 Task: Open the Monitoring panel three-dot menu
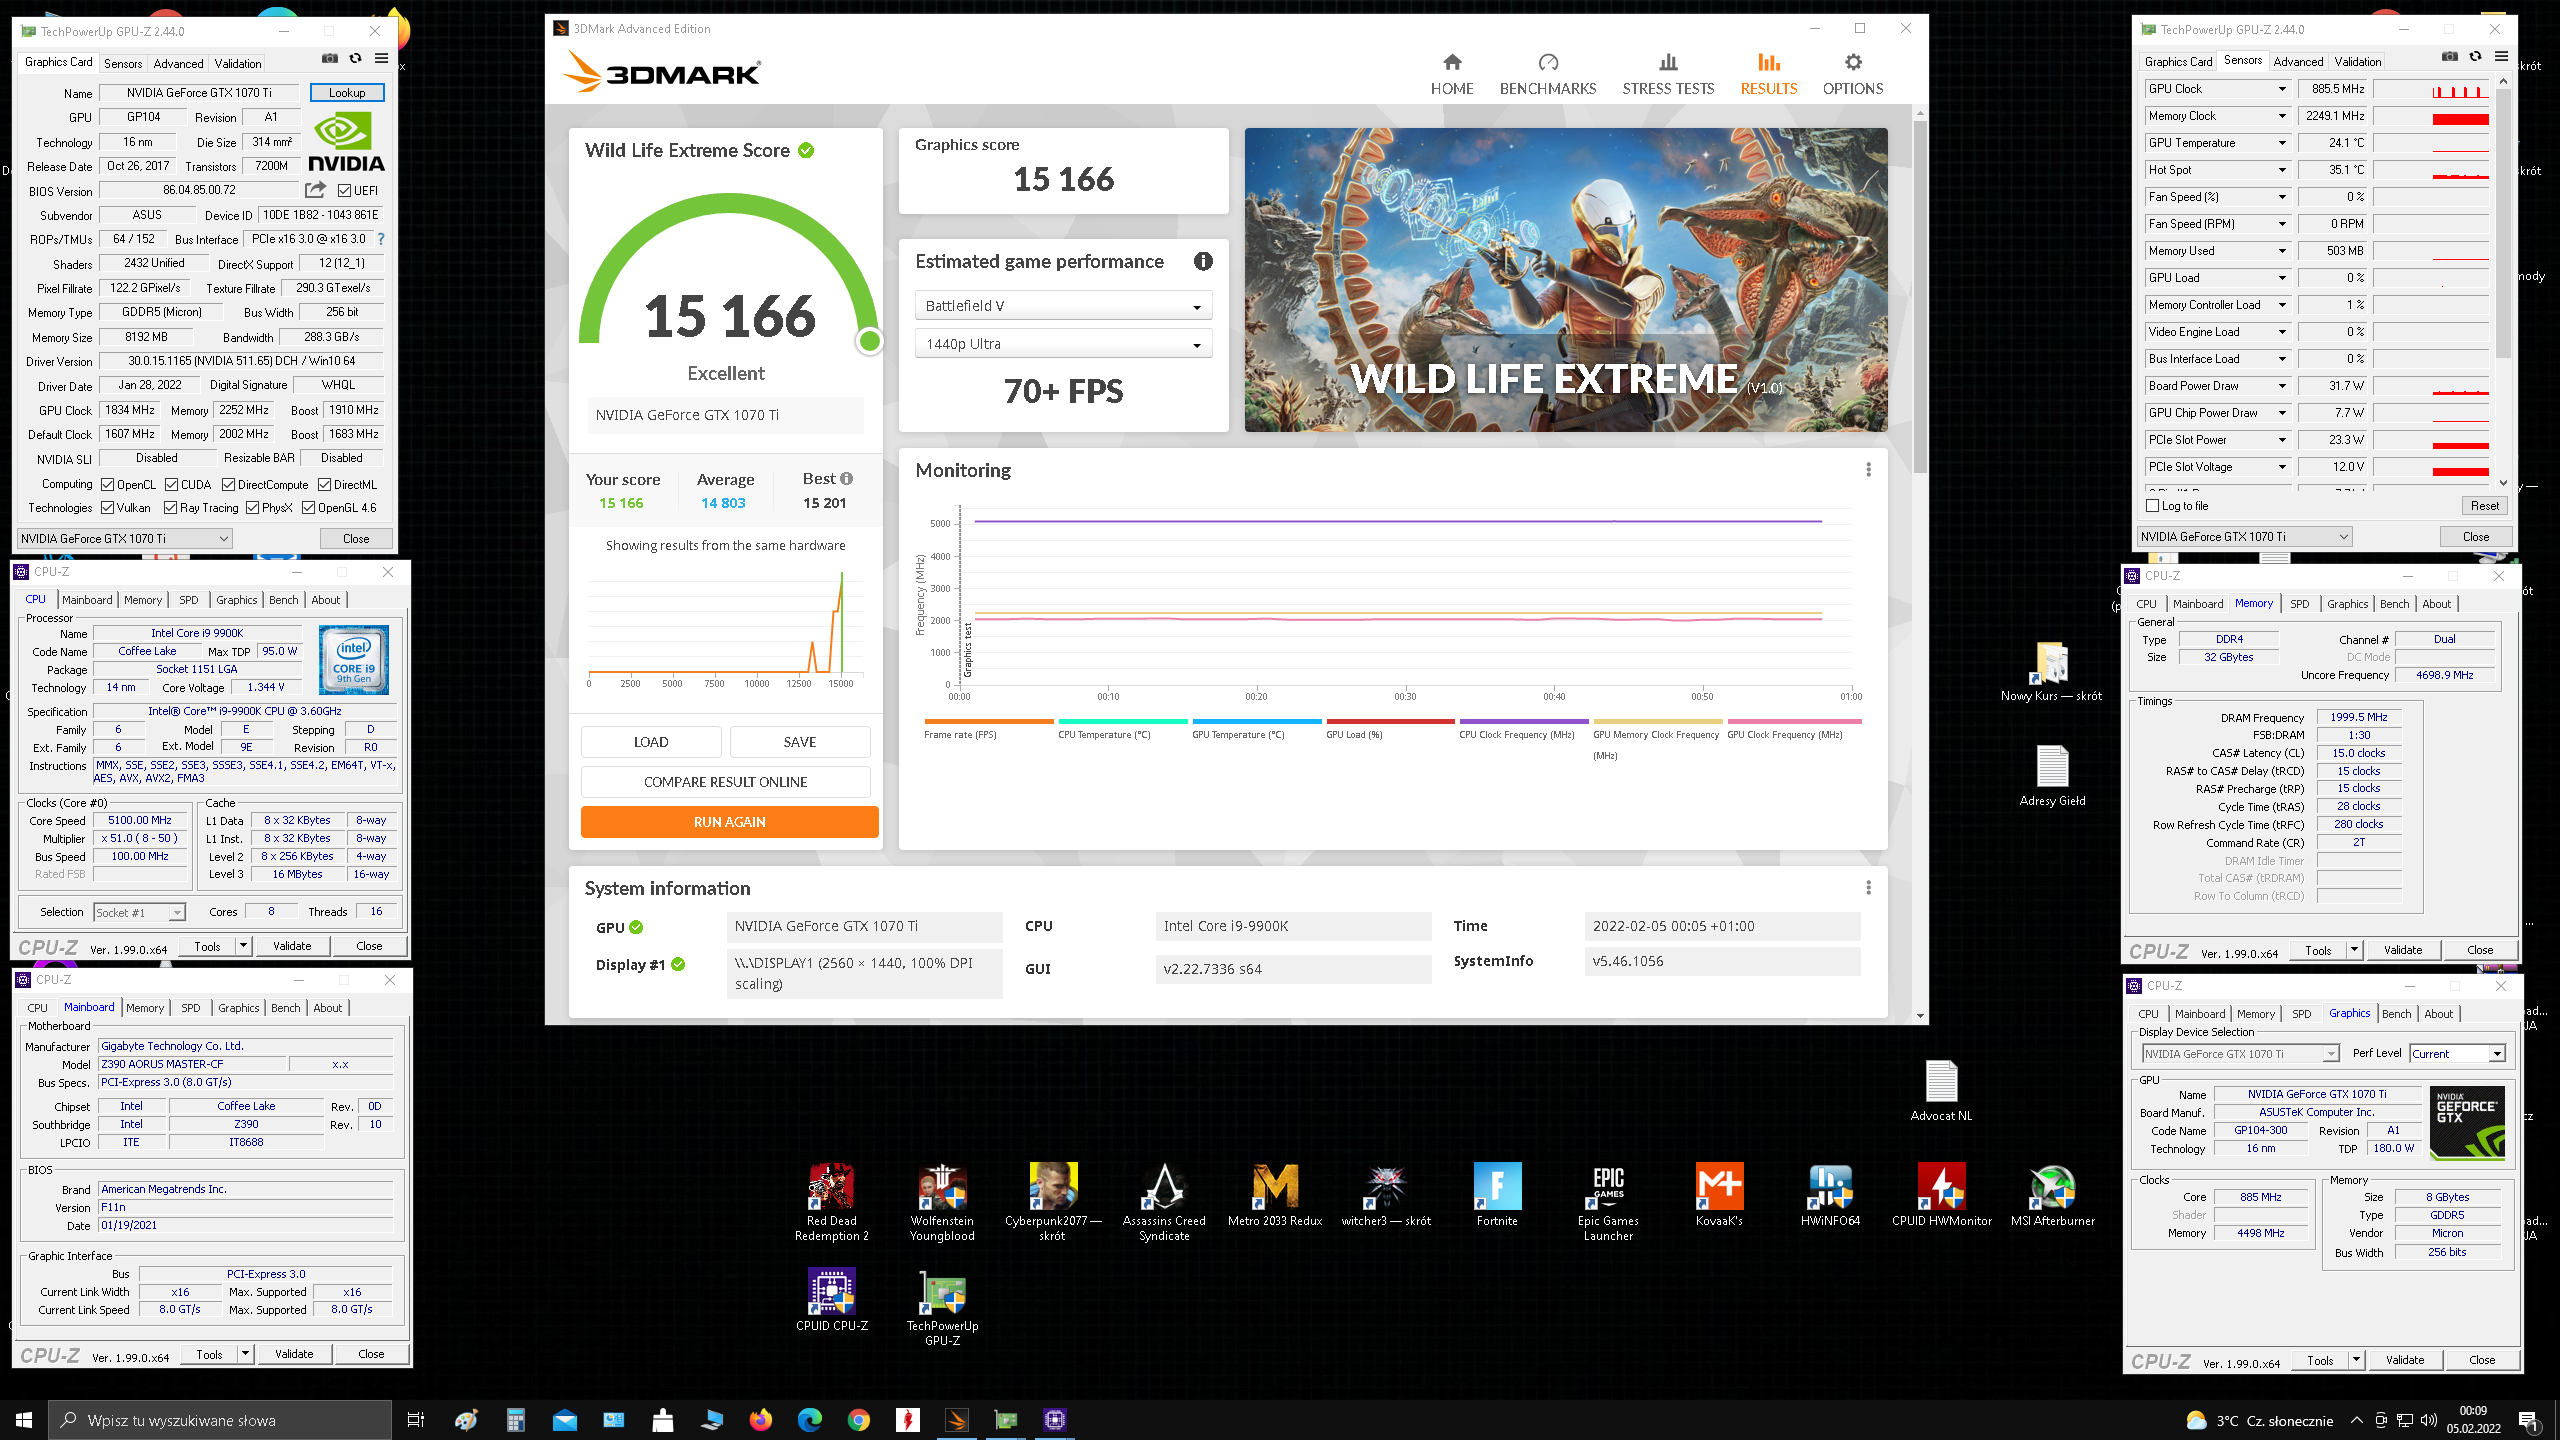click(x=1868, y=470)
